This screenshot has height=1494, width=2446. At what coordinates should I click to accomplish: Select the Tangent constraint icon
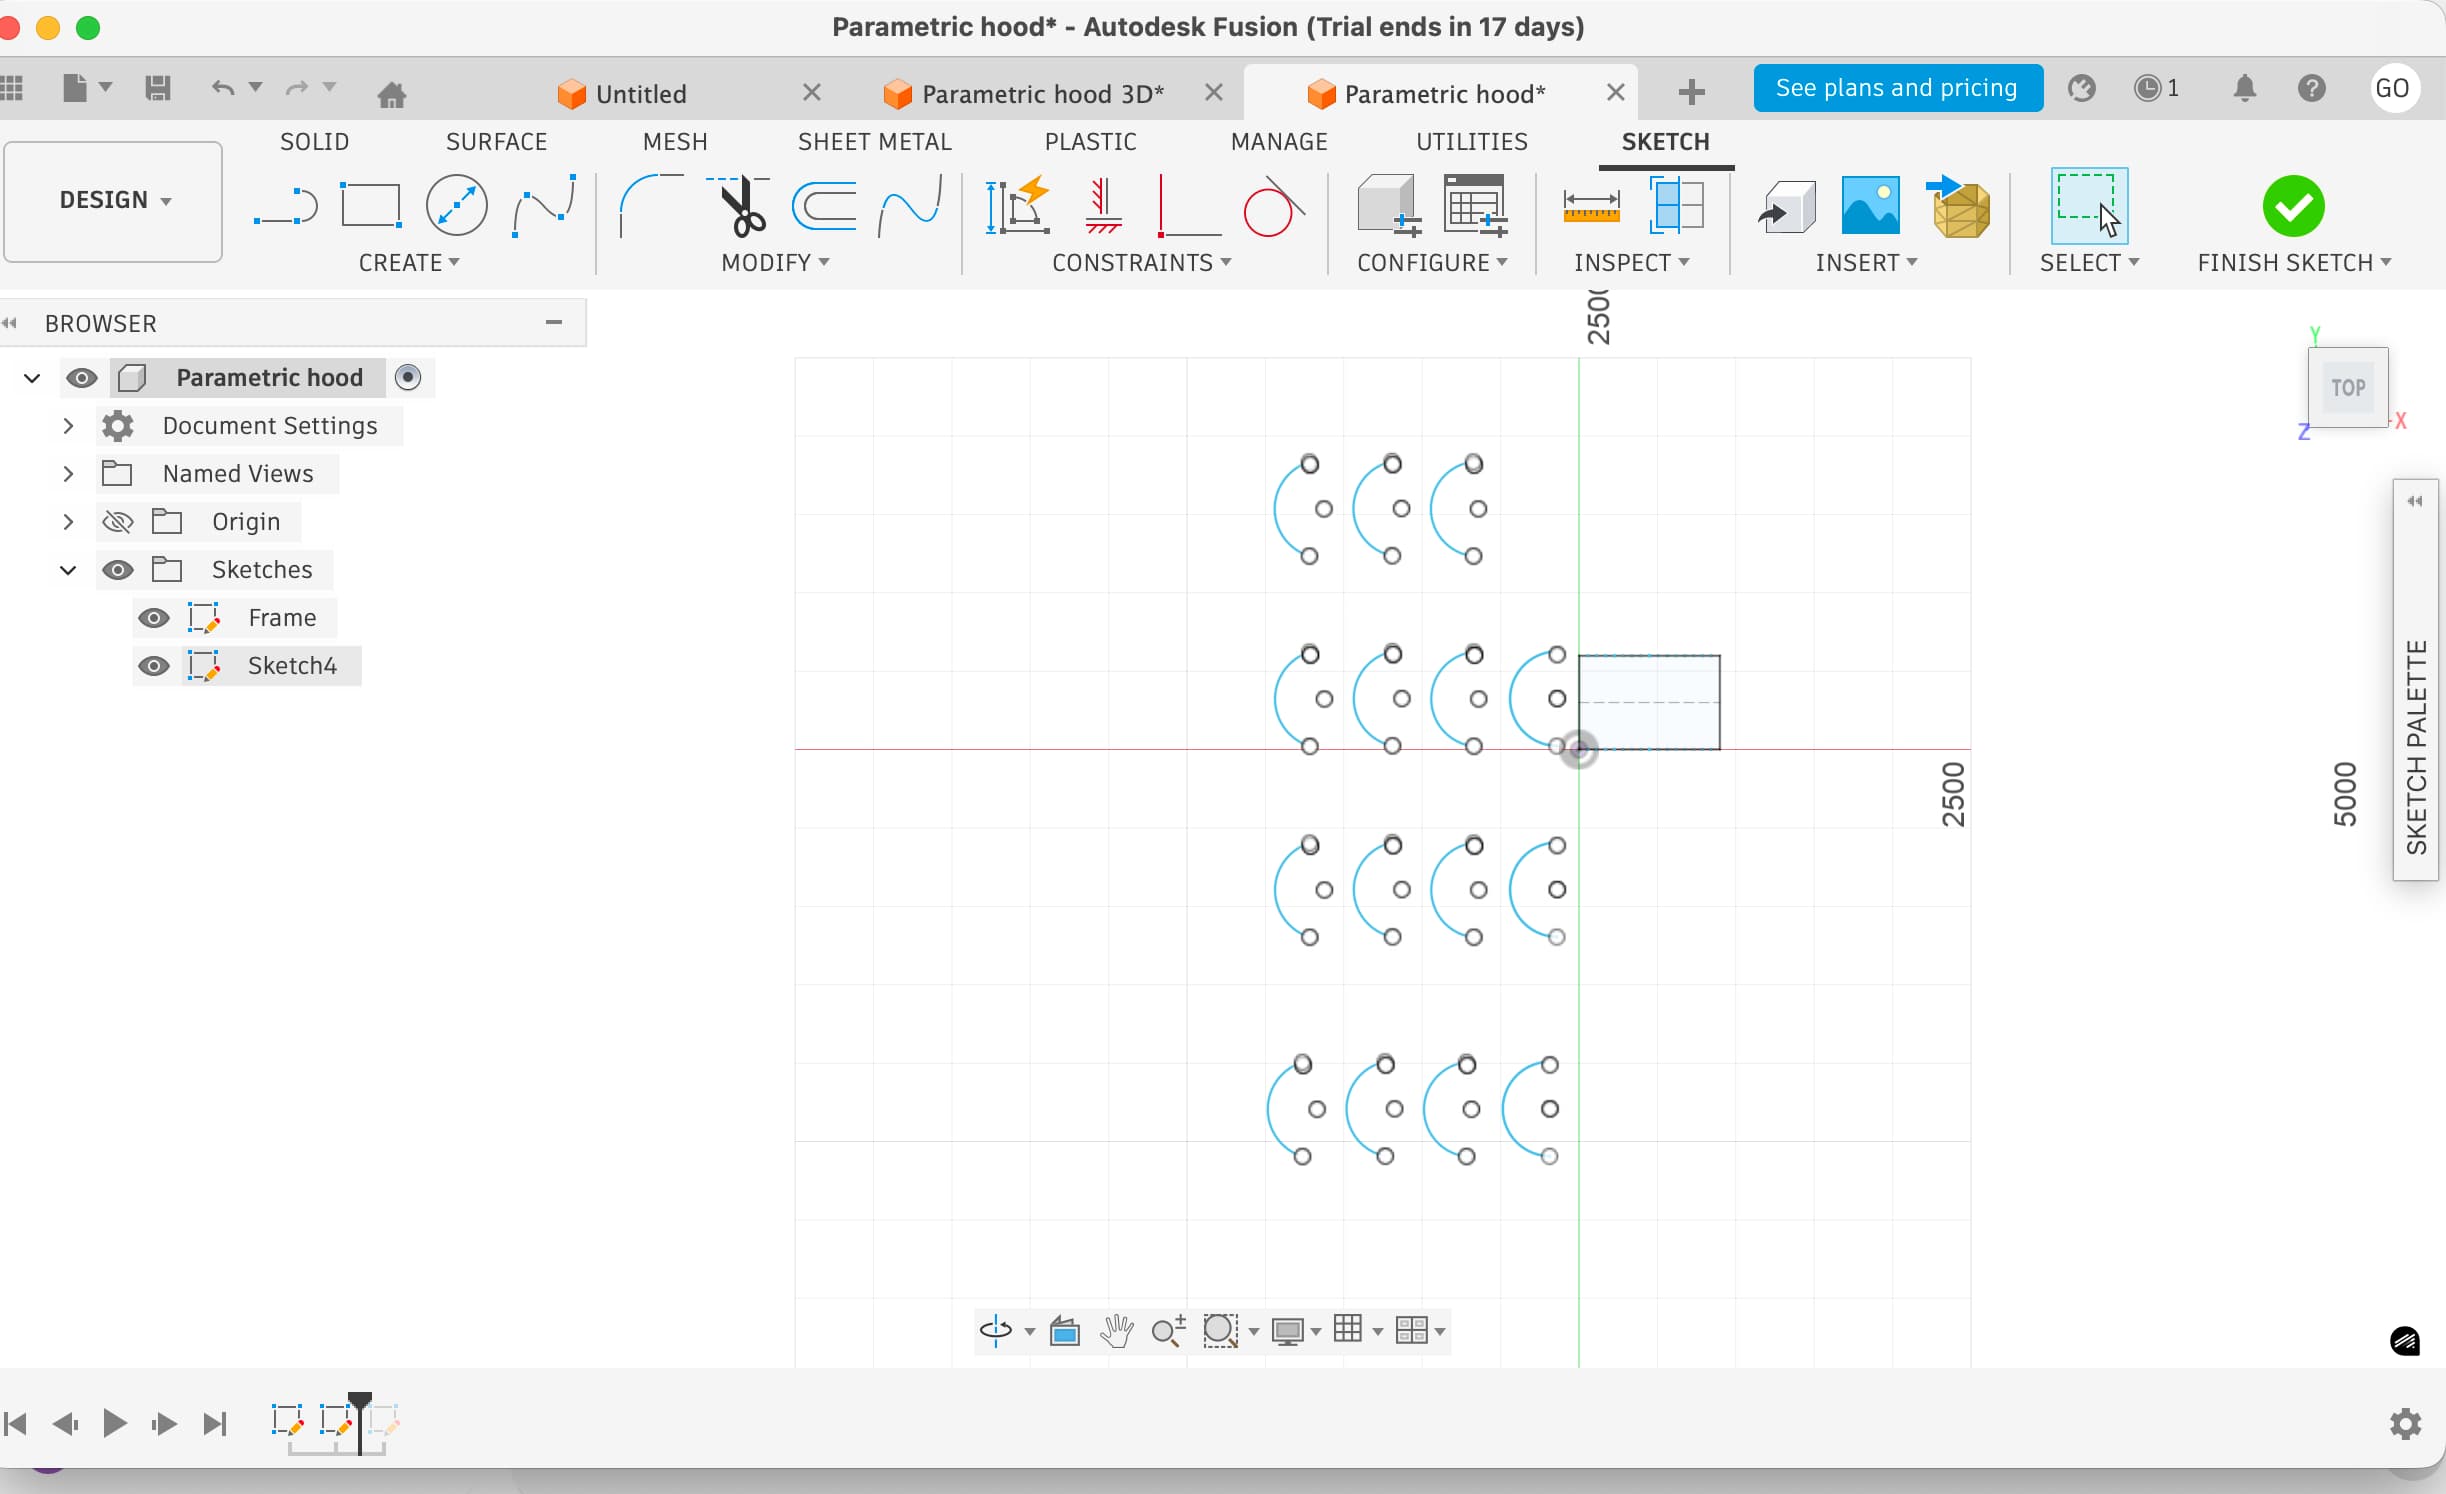(x=1272, y=207)
